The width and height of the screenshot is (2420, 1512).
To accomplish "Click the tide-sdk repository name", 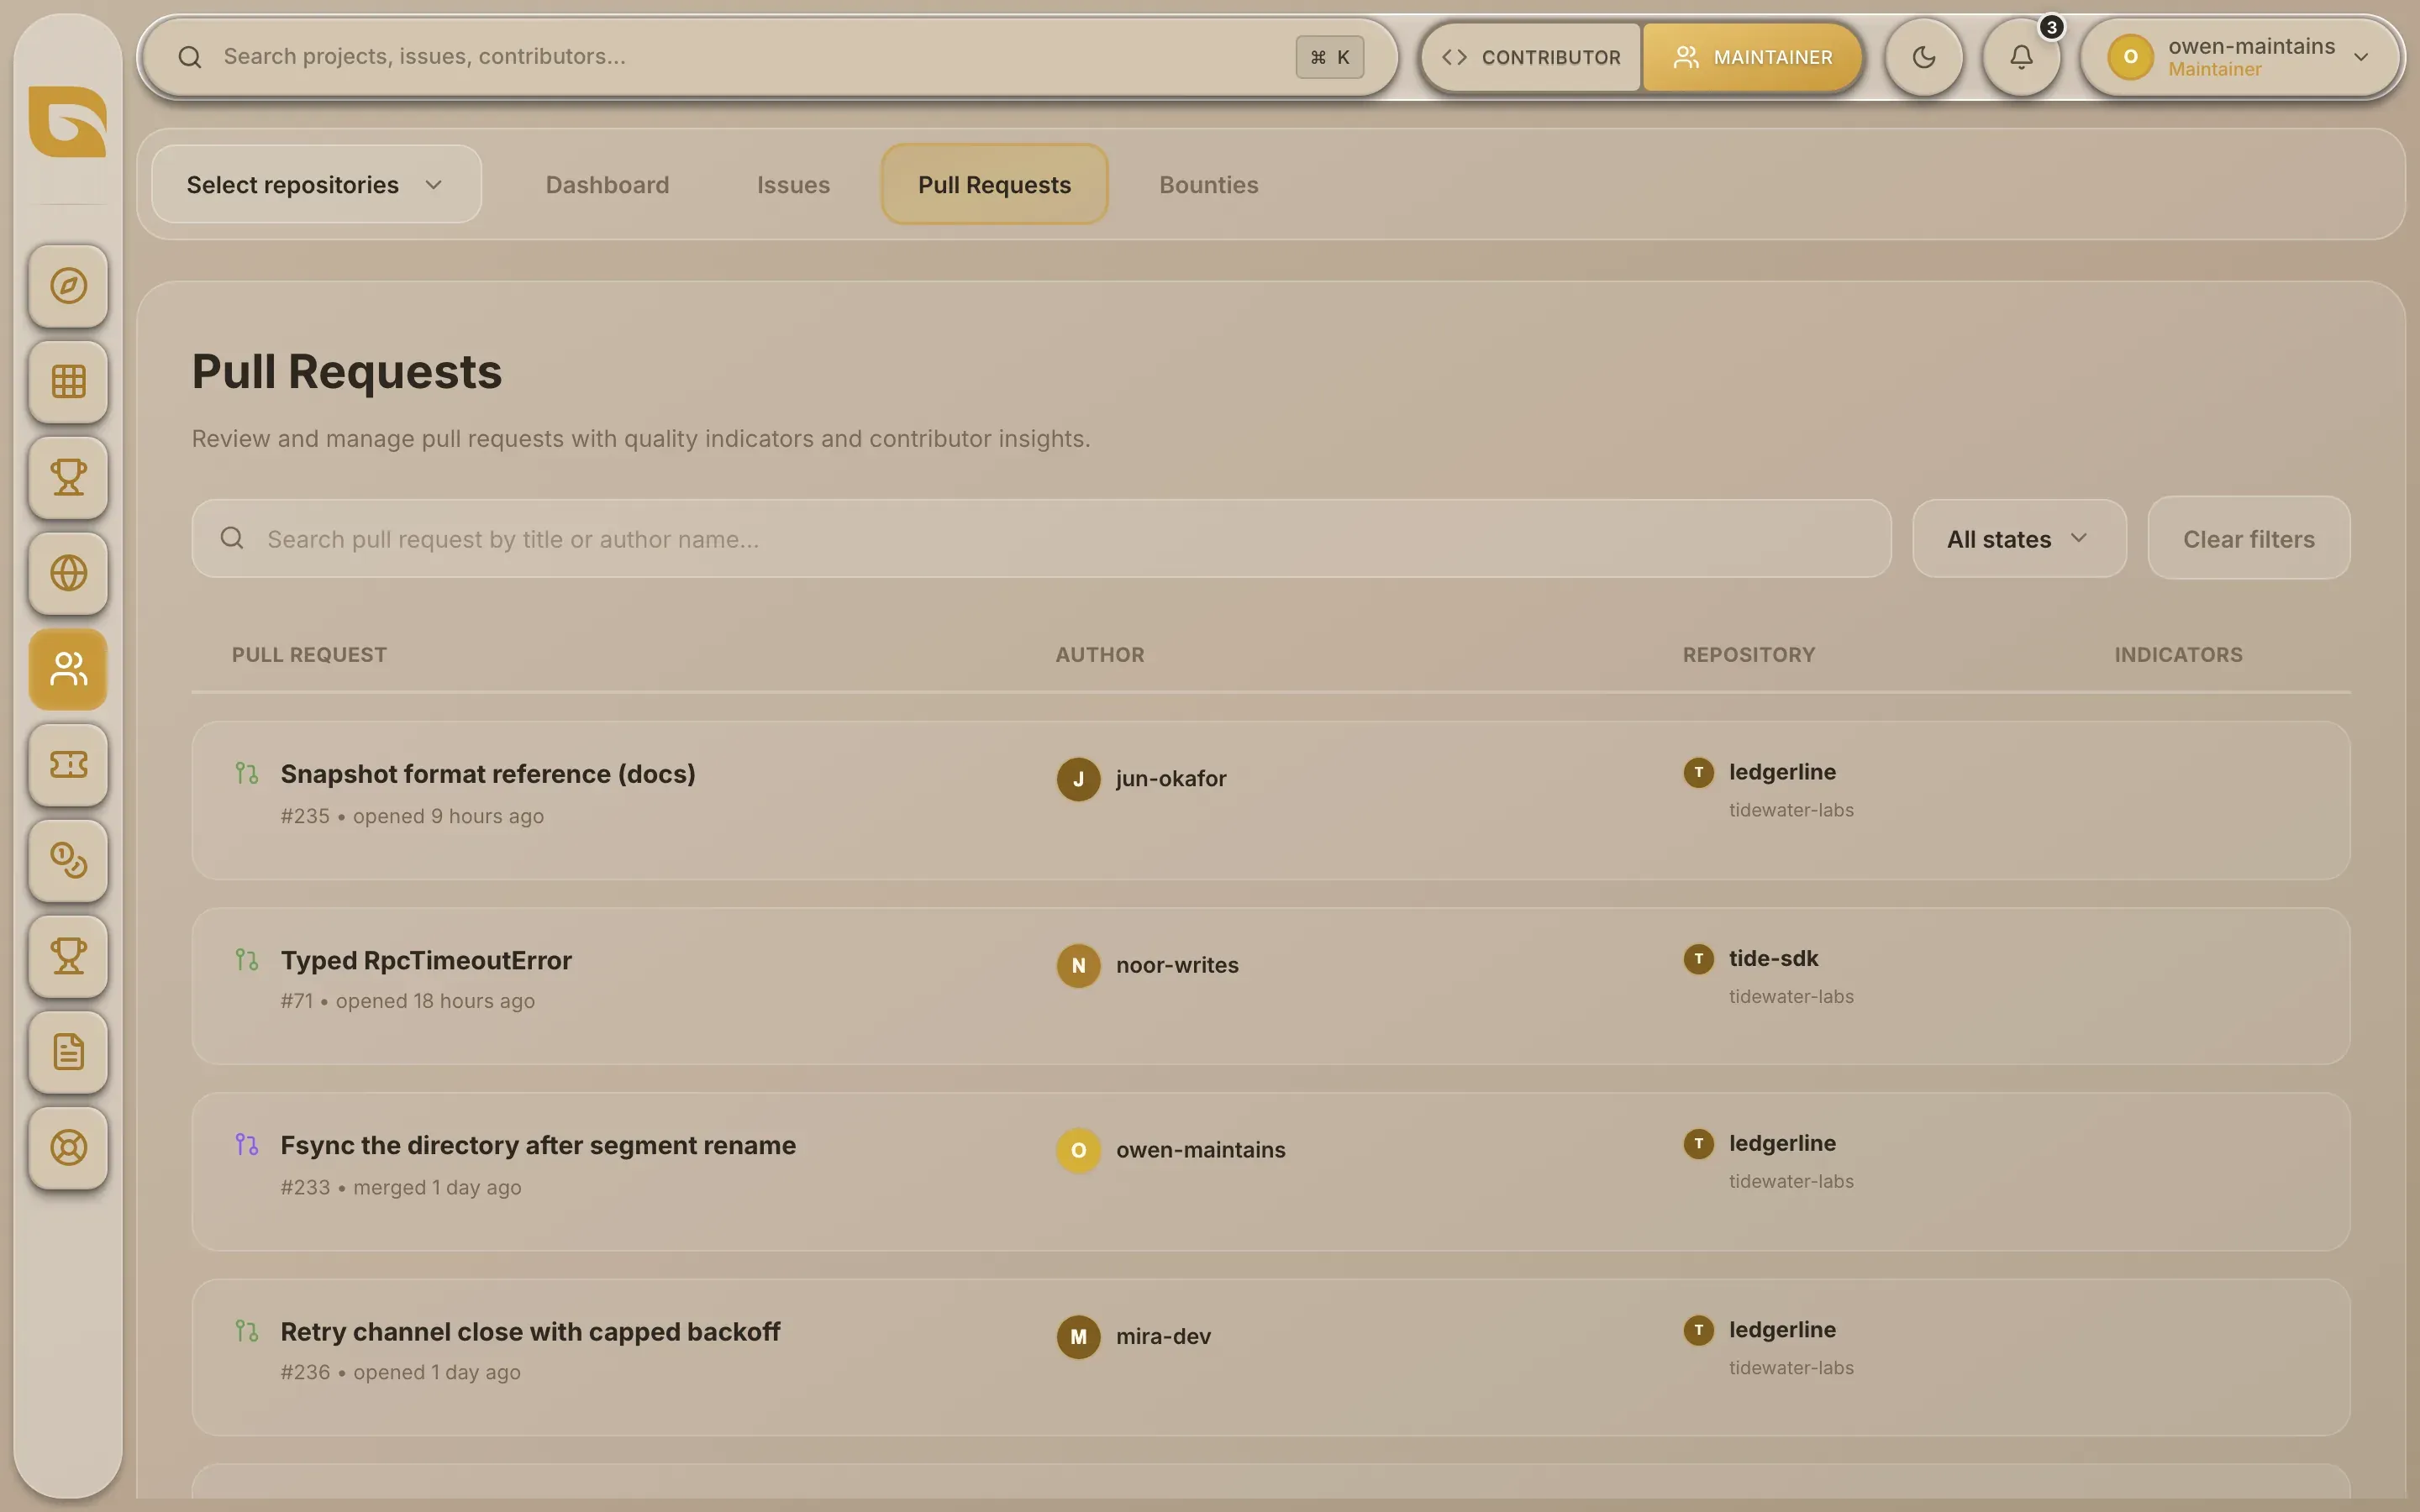I will point(1773,958).
